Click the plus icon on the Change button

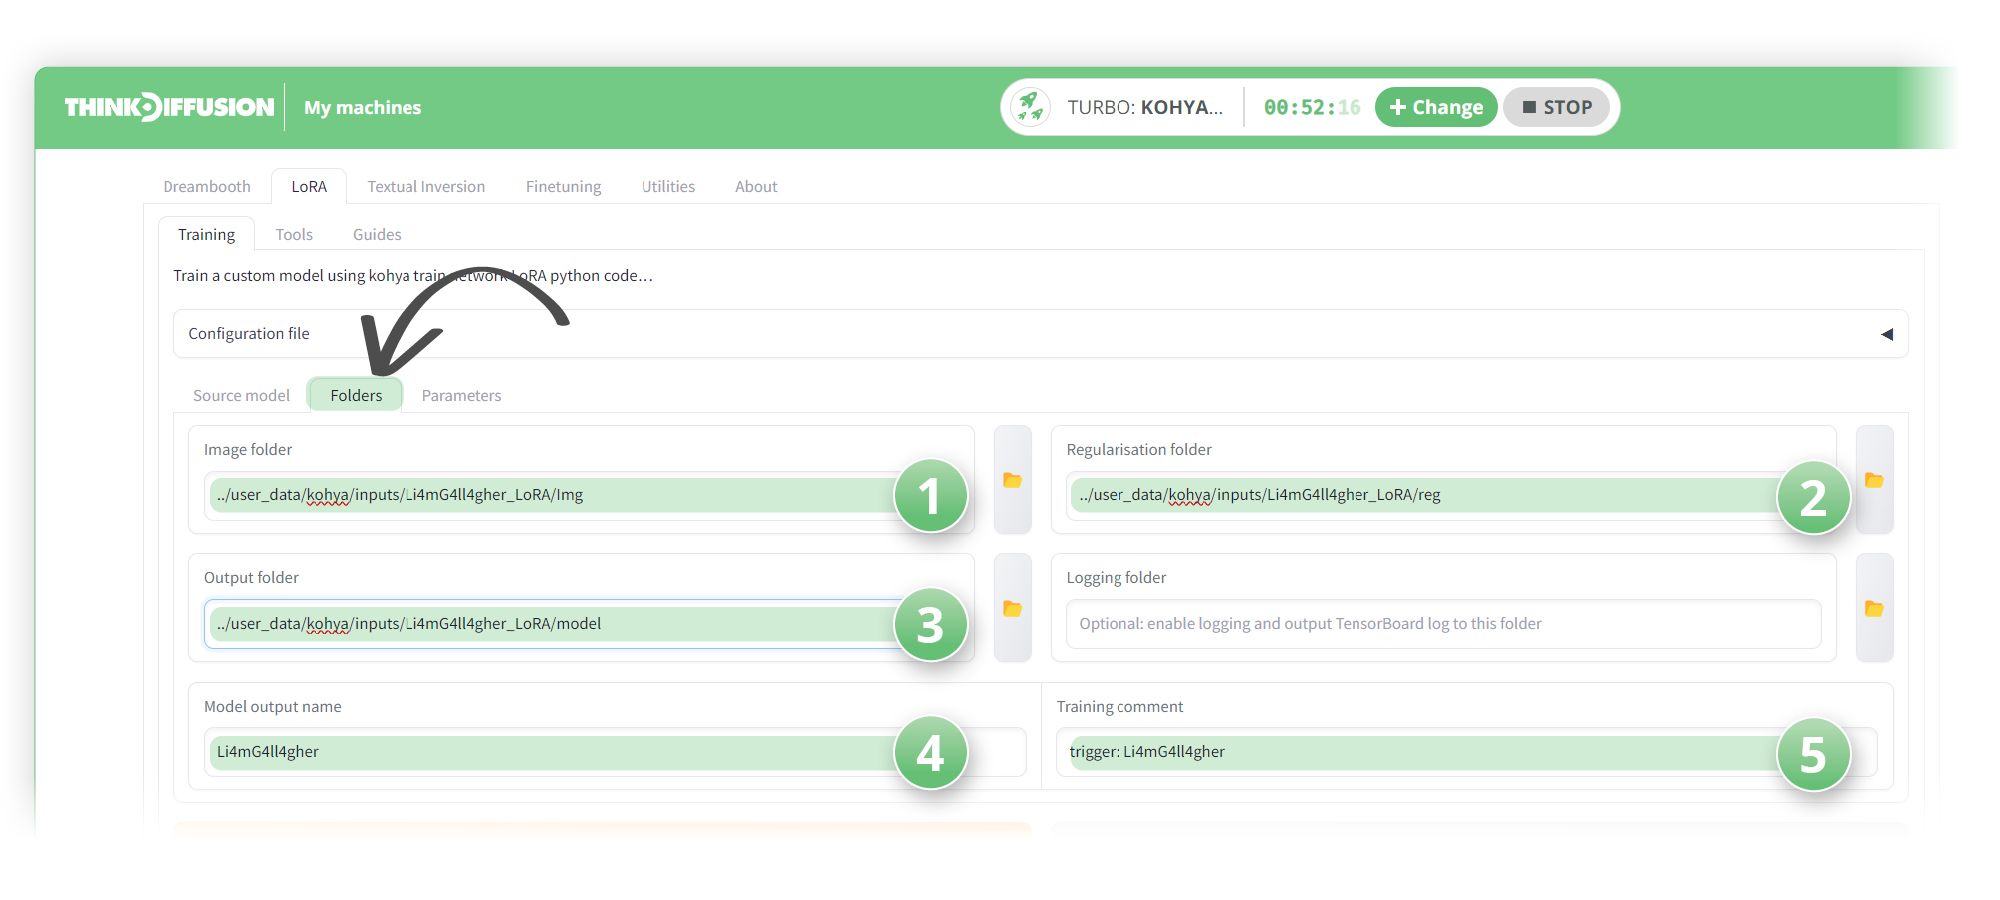tap(1399, 107)
